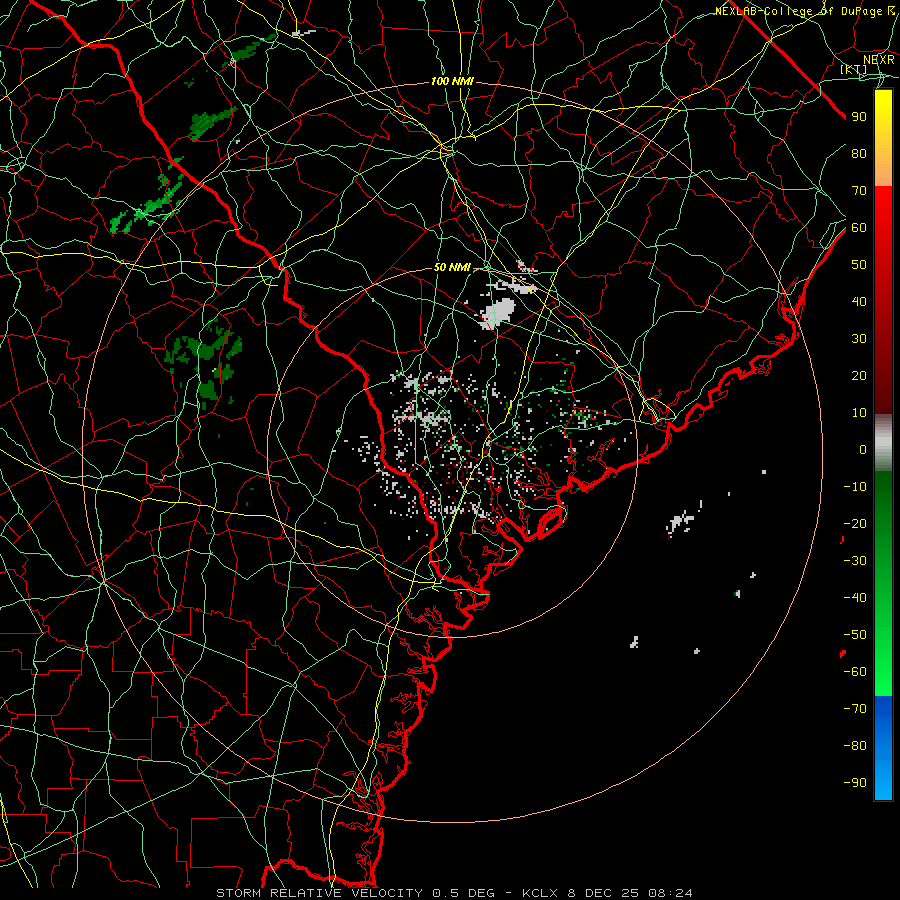900x900 pixels.
Task: Click the 50 value on velocity scale
Action: tap(859, 265)
